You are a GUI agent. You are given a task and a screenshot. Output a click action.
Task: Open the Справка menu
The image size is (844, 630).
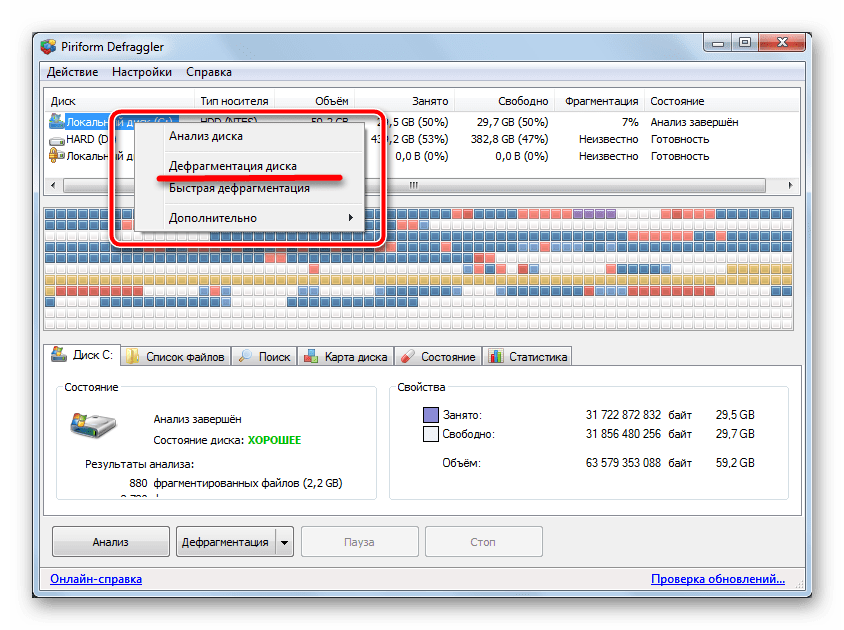pos(209,72)
